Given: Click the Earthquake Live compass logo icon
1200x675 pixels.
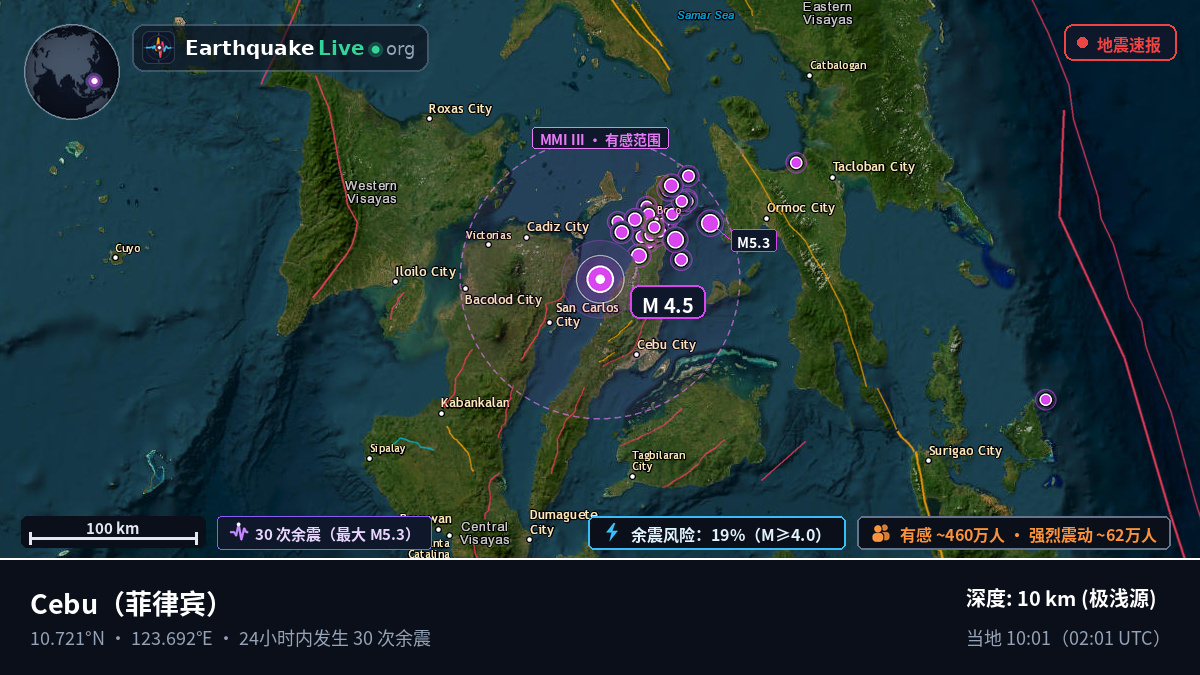Looking at the screenshot, I should point(159,48).
